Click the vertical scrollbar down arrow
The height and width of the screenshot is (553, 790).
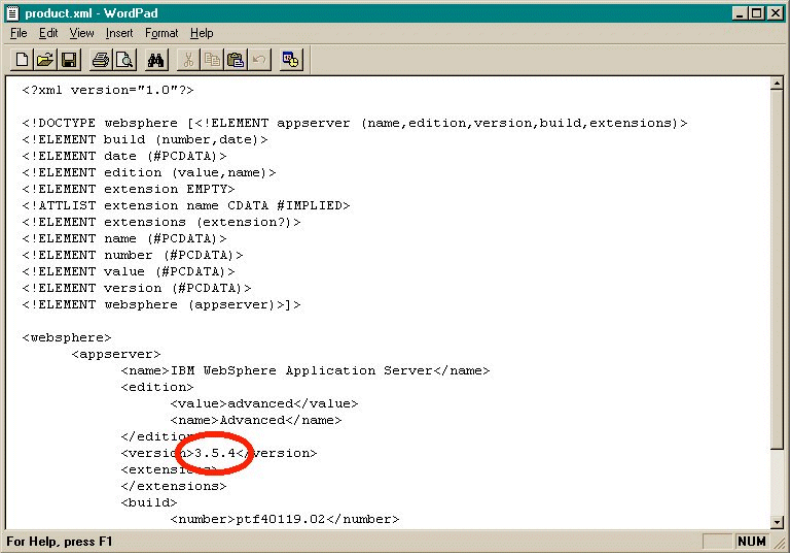[777, 522]
